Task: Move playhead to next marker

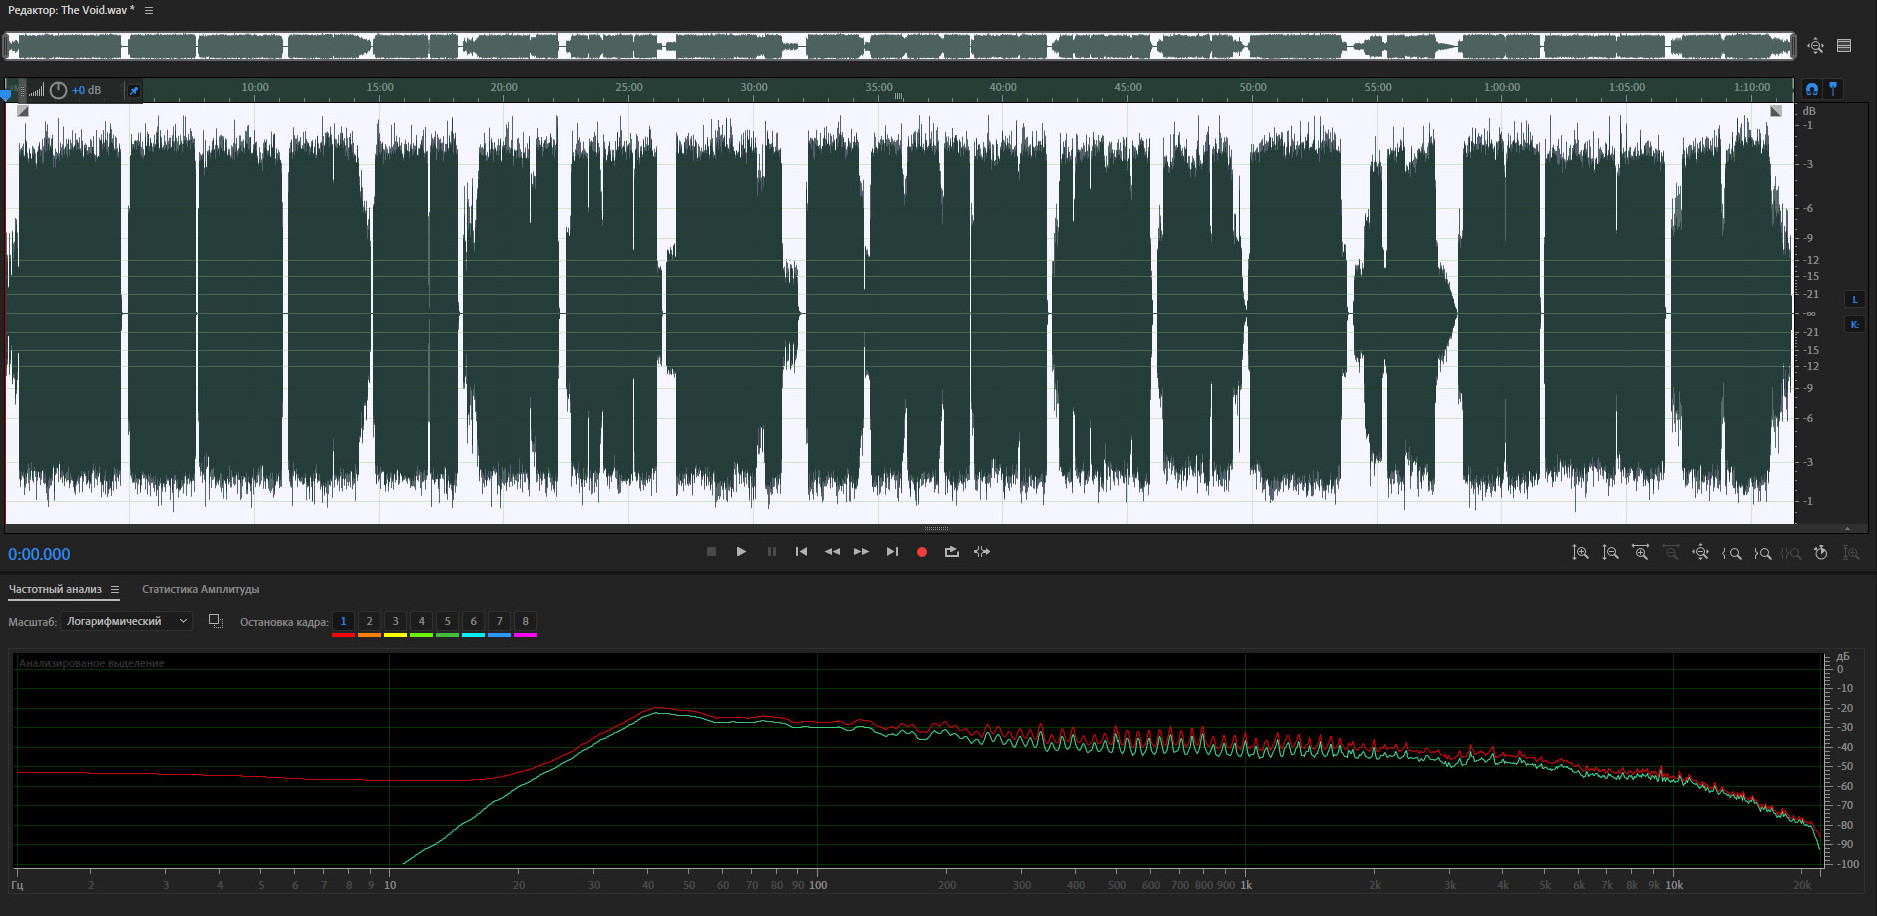Action: click(x=892, y=552)
